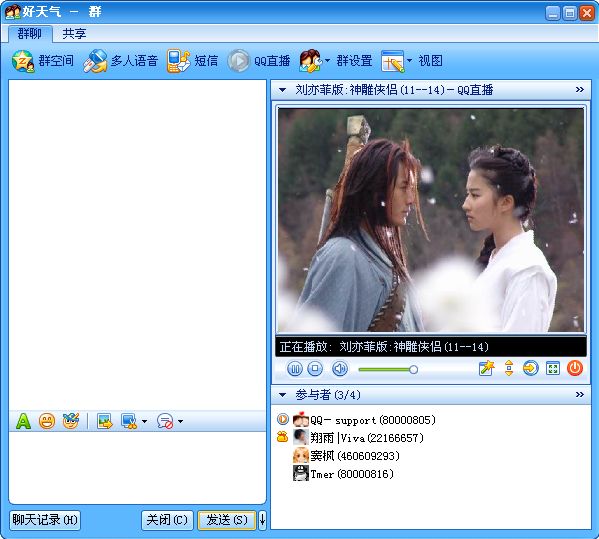Screen dimensions: 599x539
Task: Open the 群空间 group space icon
Action: click(x=23, y=61)
